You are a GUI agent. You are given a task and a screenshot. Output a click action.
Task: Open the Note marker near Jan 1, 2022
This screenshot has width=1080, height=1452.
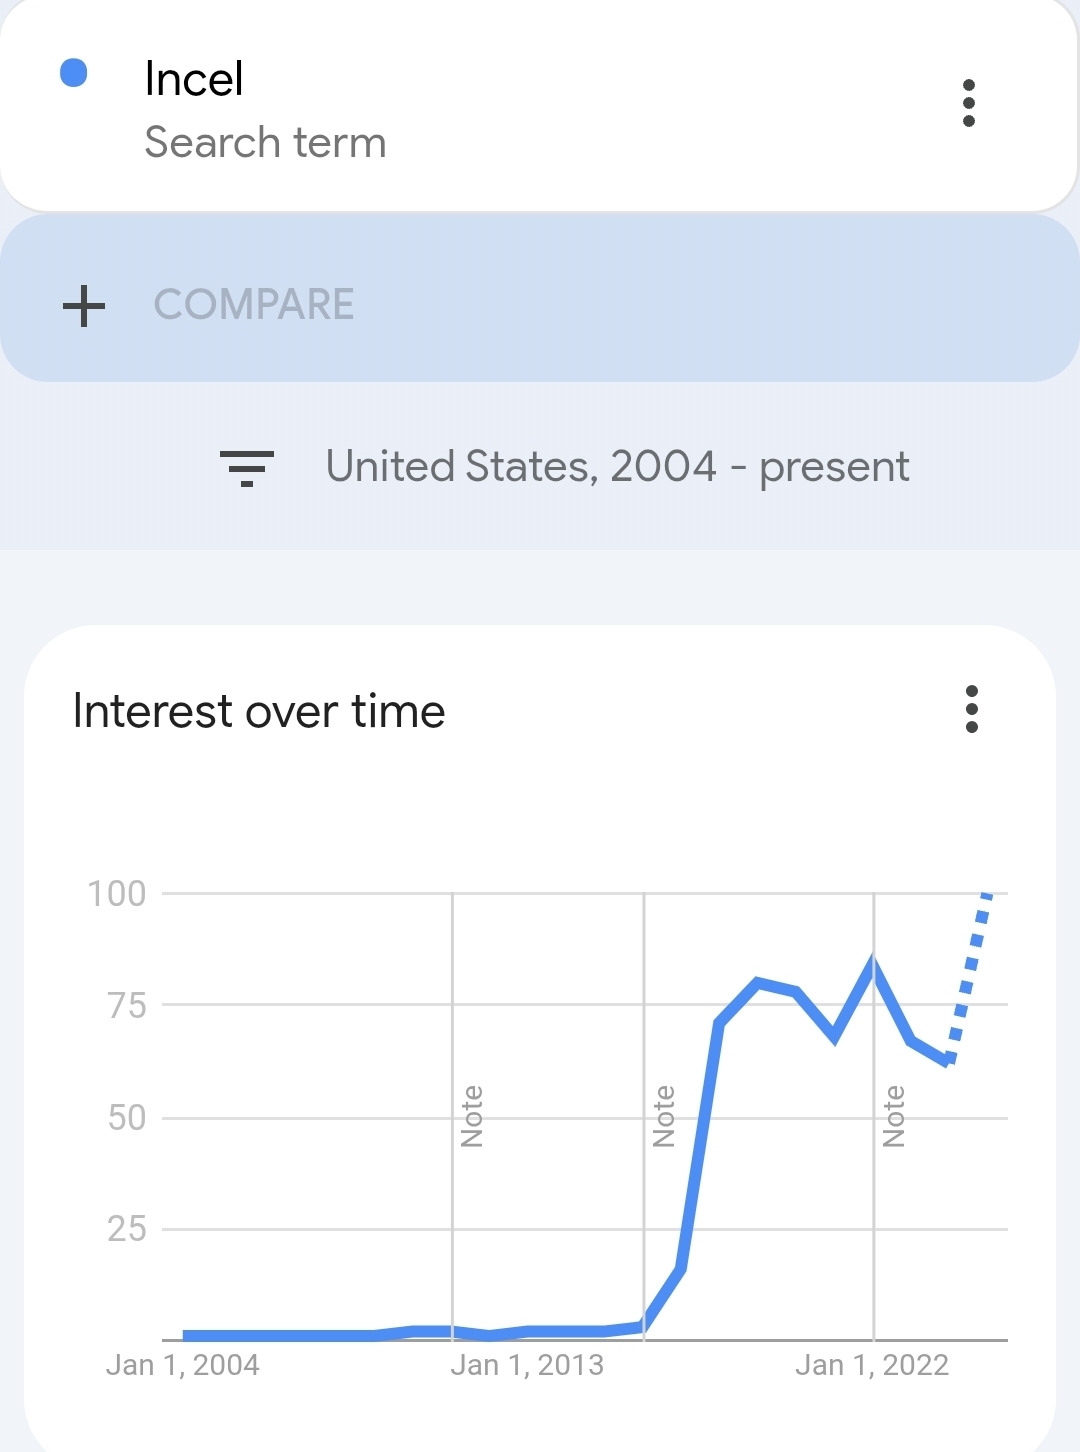894,1116
